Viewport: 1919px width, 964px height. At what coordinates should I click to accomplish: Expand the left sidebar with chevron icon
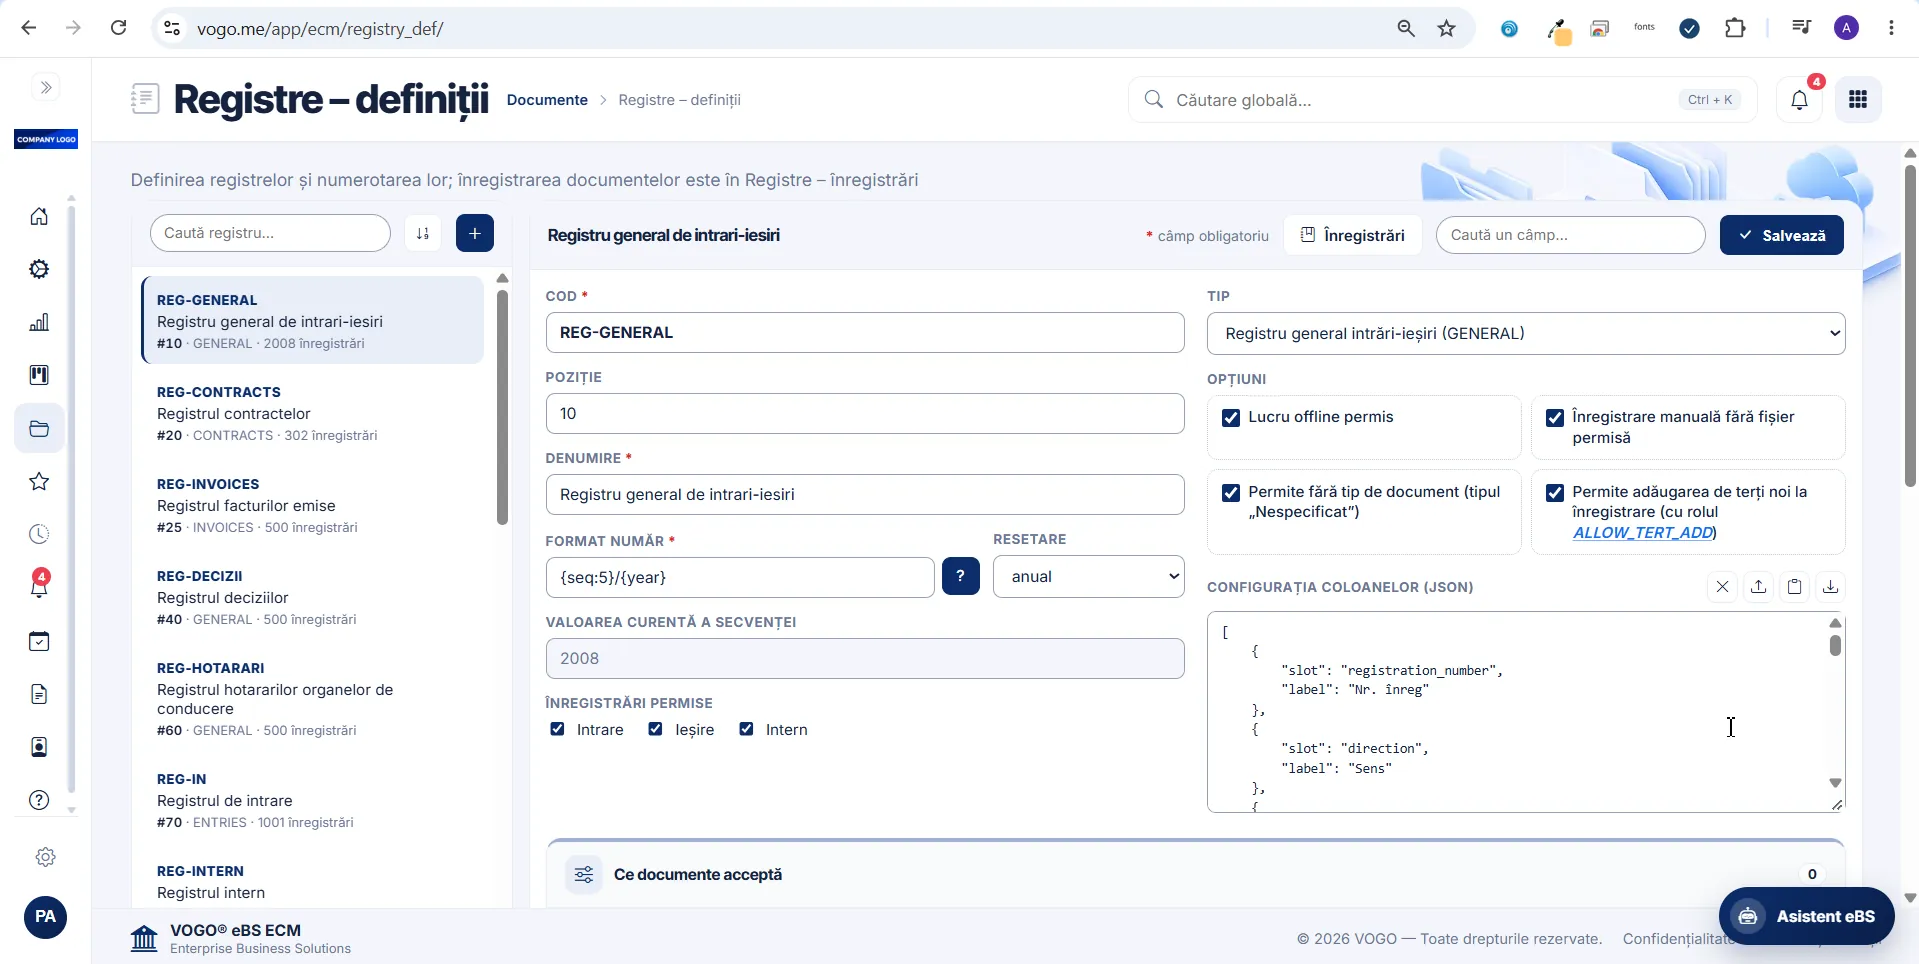46,88
